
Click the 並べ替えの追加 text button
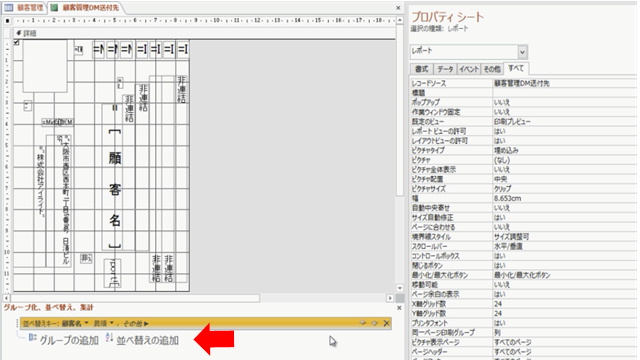[147, 340]
